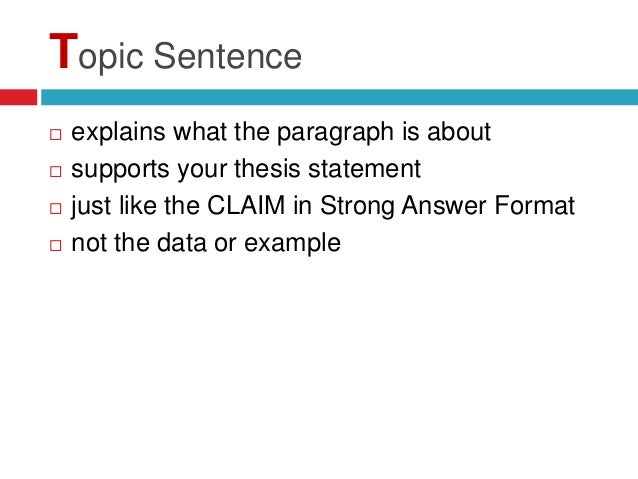Click the capitalized word 'CLAIM'
Screen dimensions: 638x479
click(x=246, y=205)
